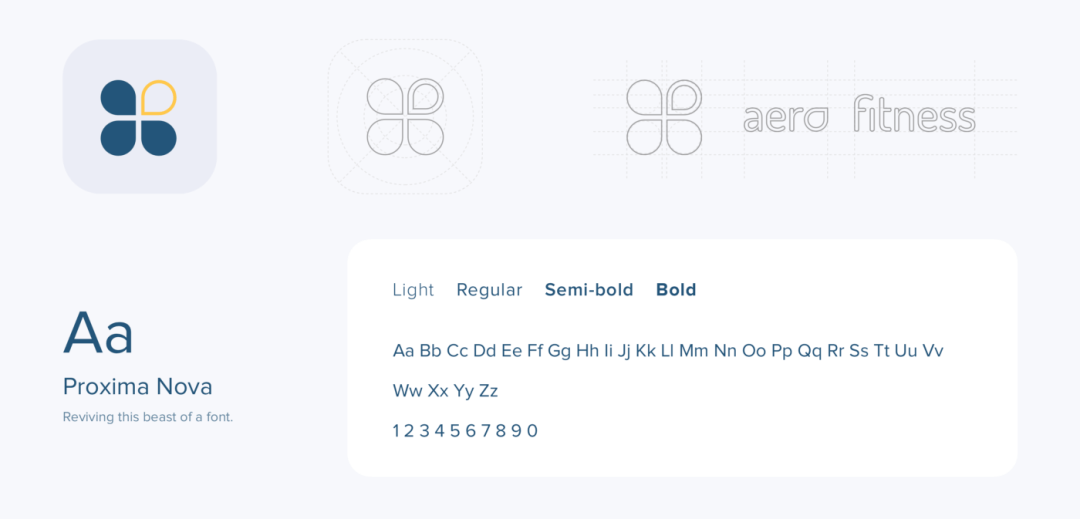Click the "Reviving this beast of a font." caption
Image resolution: width=1080 pixels, height=519 pixels.
tap(147, 417)
